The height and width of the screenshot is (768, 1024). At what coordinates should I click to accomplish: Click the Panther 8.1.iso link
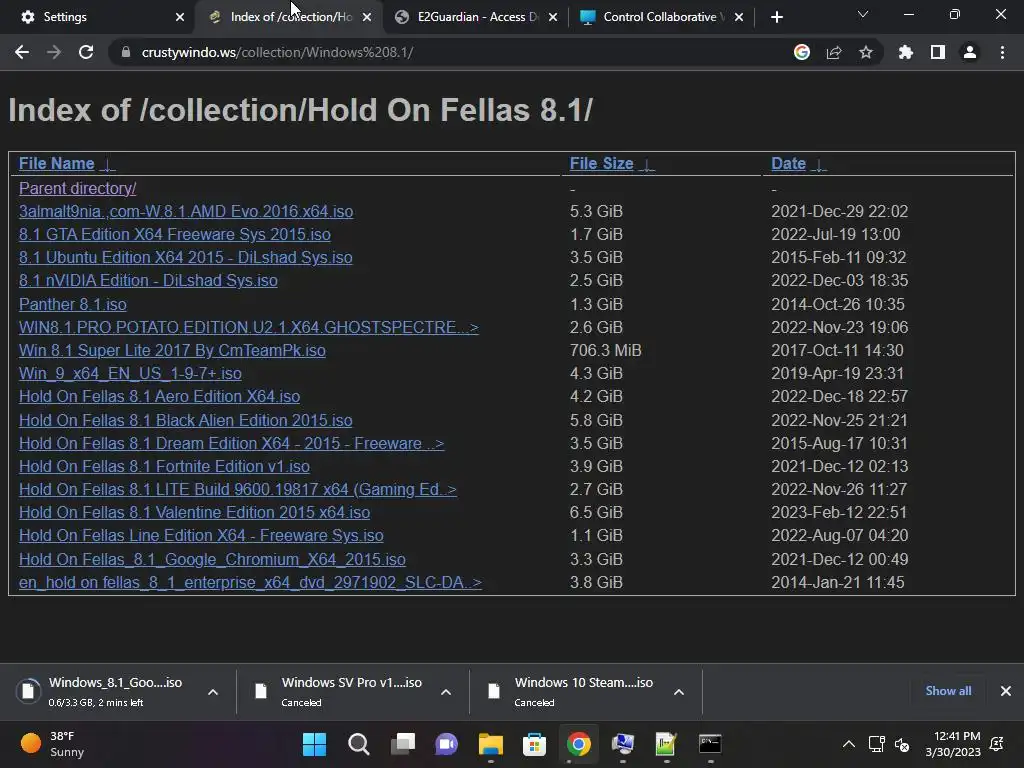pos(72,304)
